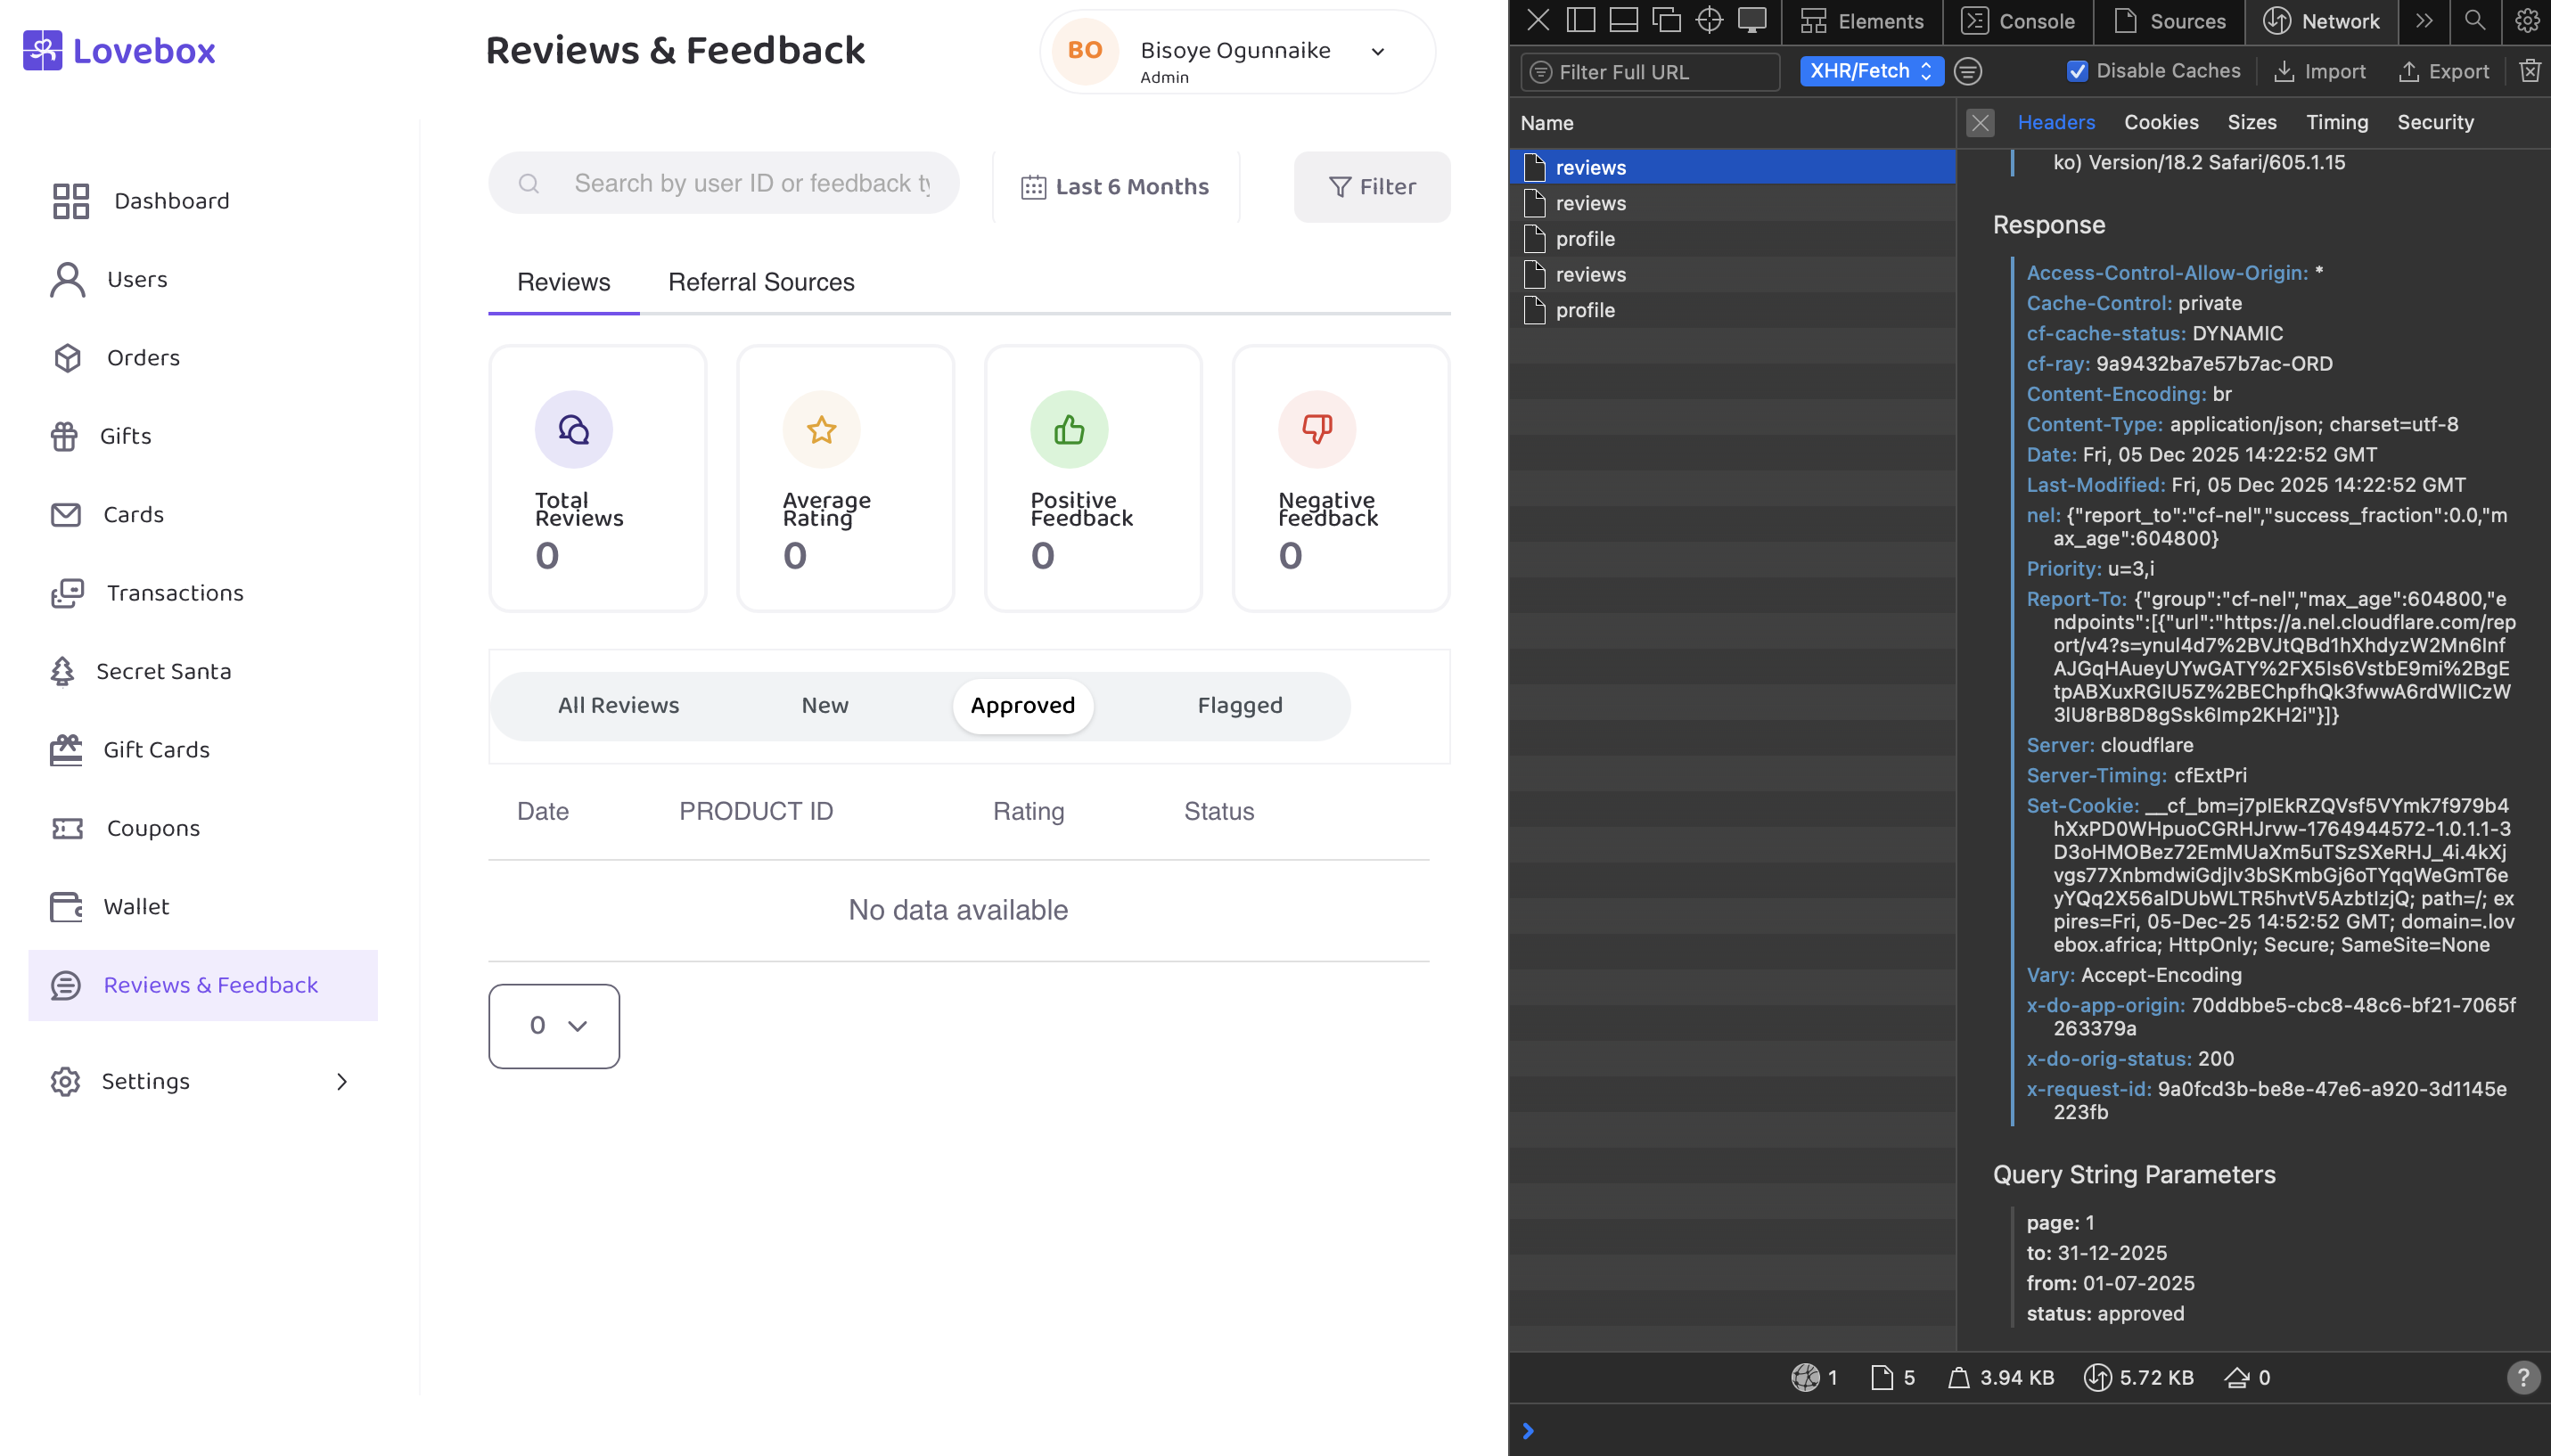Click the devtools search magnifier icon

[x=2474, y=21]
